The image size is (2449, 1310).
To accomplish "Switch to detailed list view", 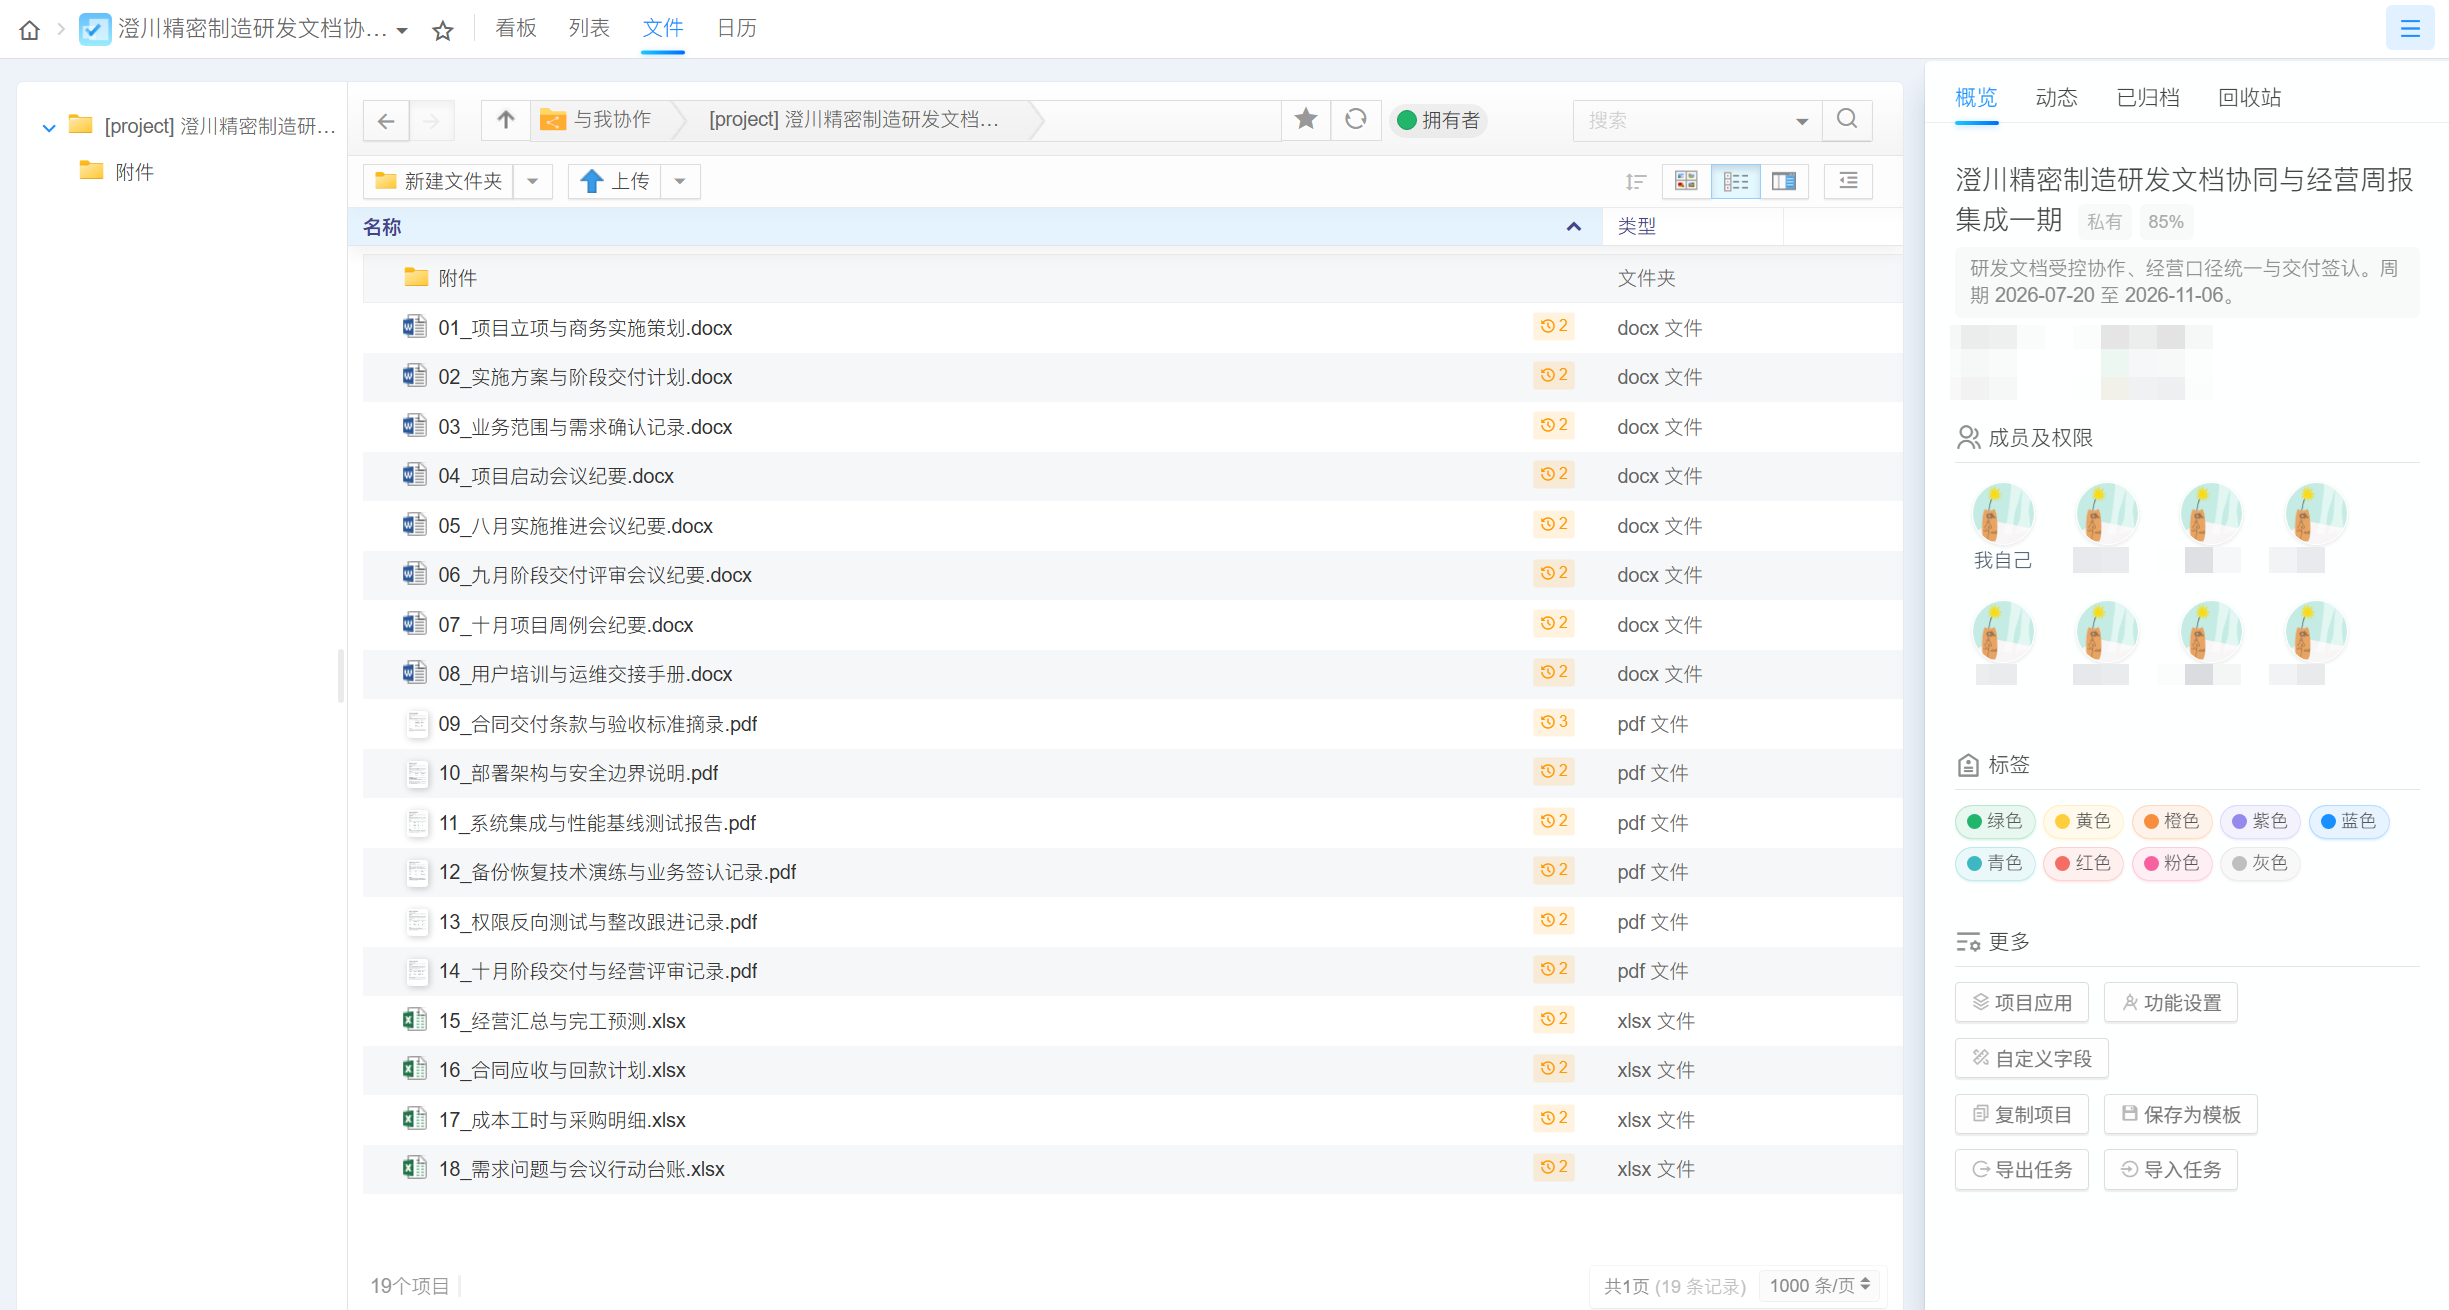I will (1736, 181).
